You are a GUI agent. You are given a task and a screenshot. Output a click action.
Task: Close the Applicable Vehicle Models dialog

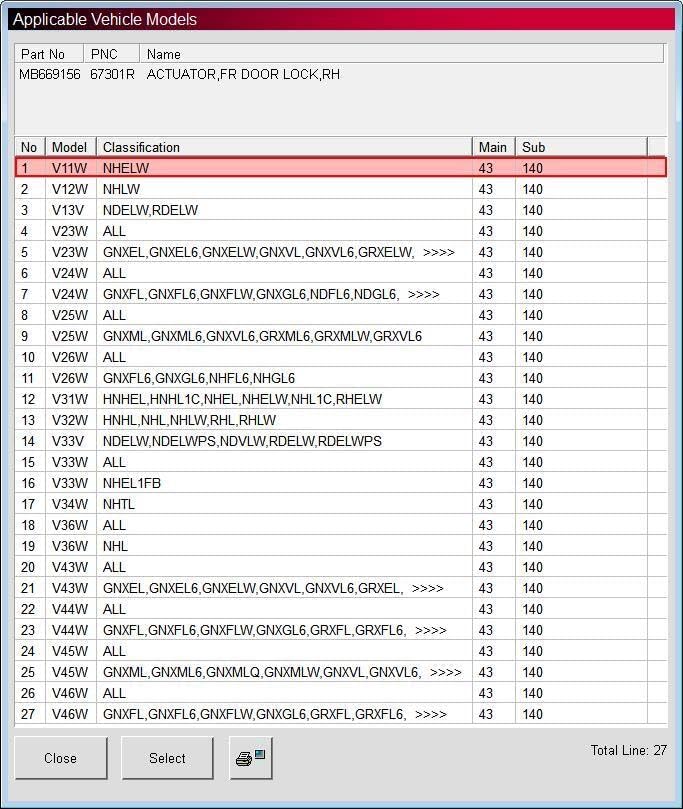point(61,758)
